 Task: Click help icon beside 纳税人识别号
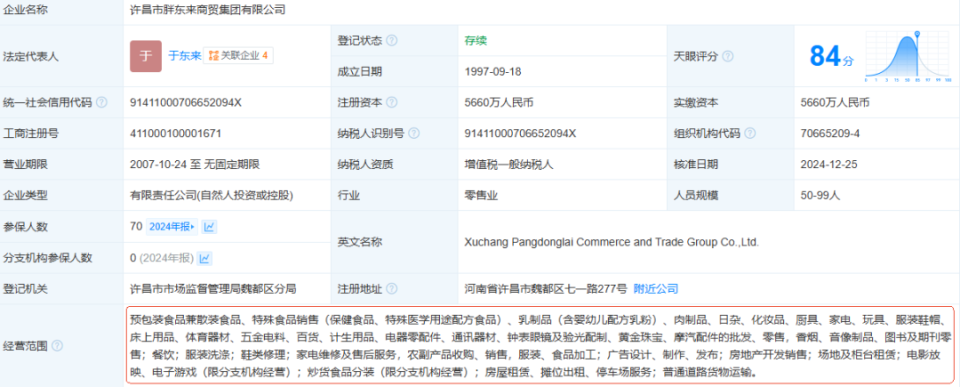point(414,133)
